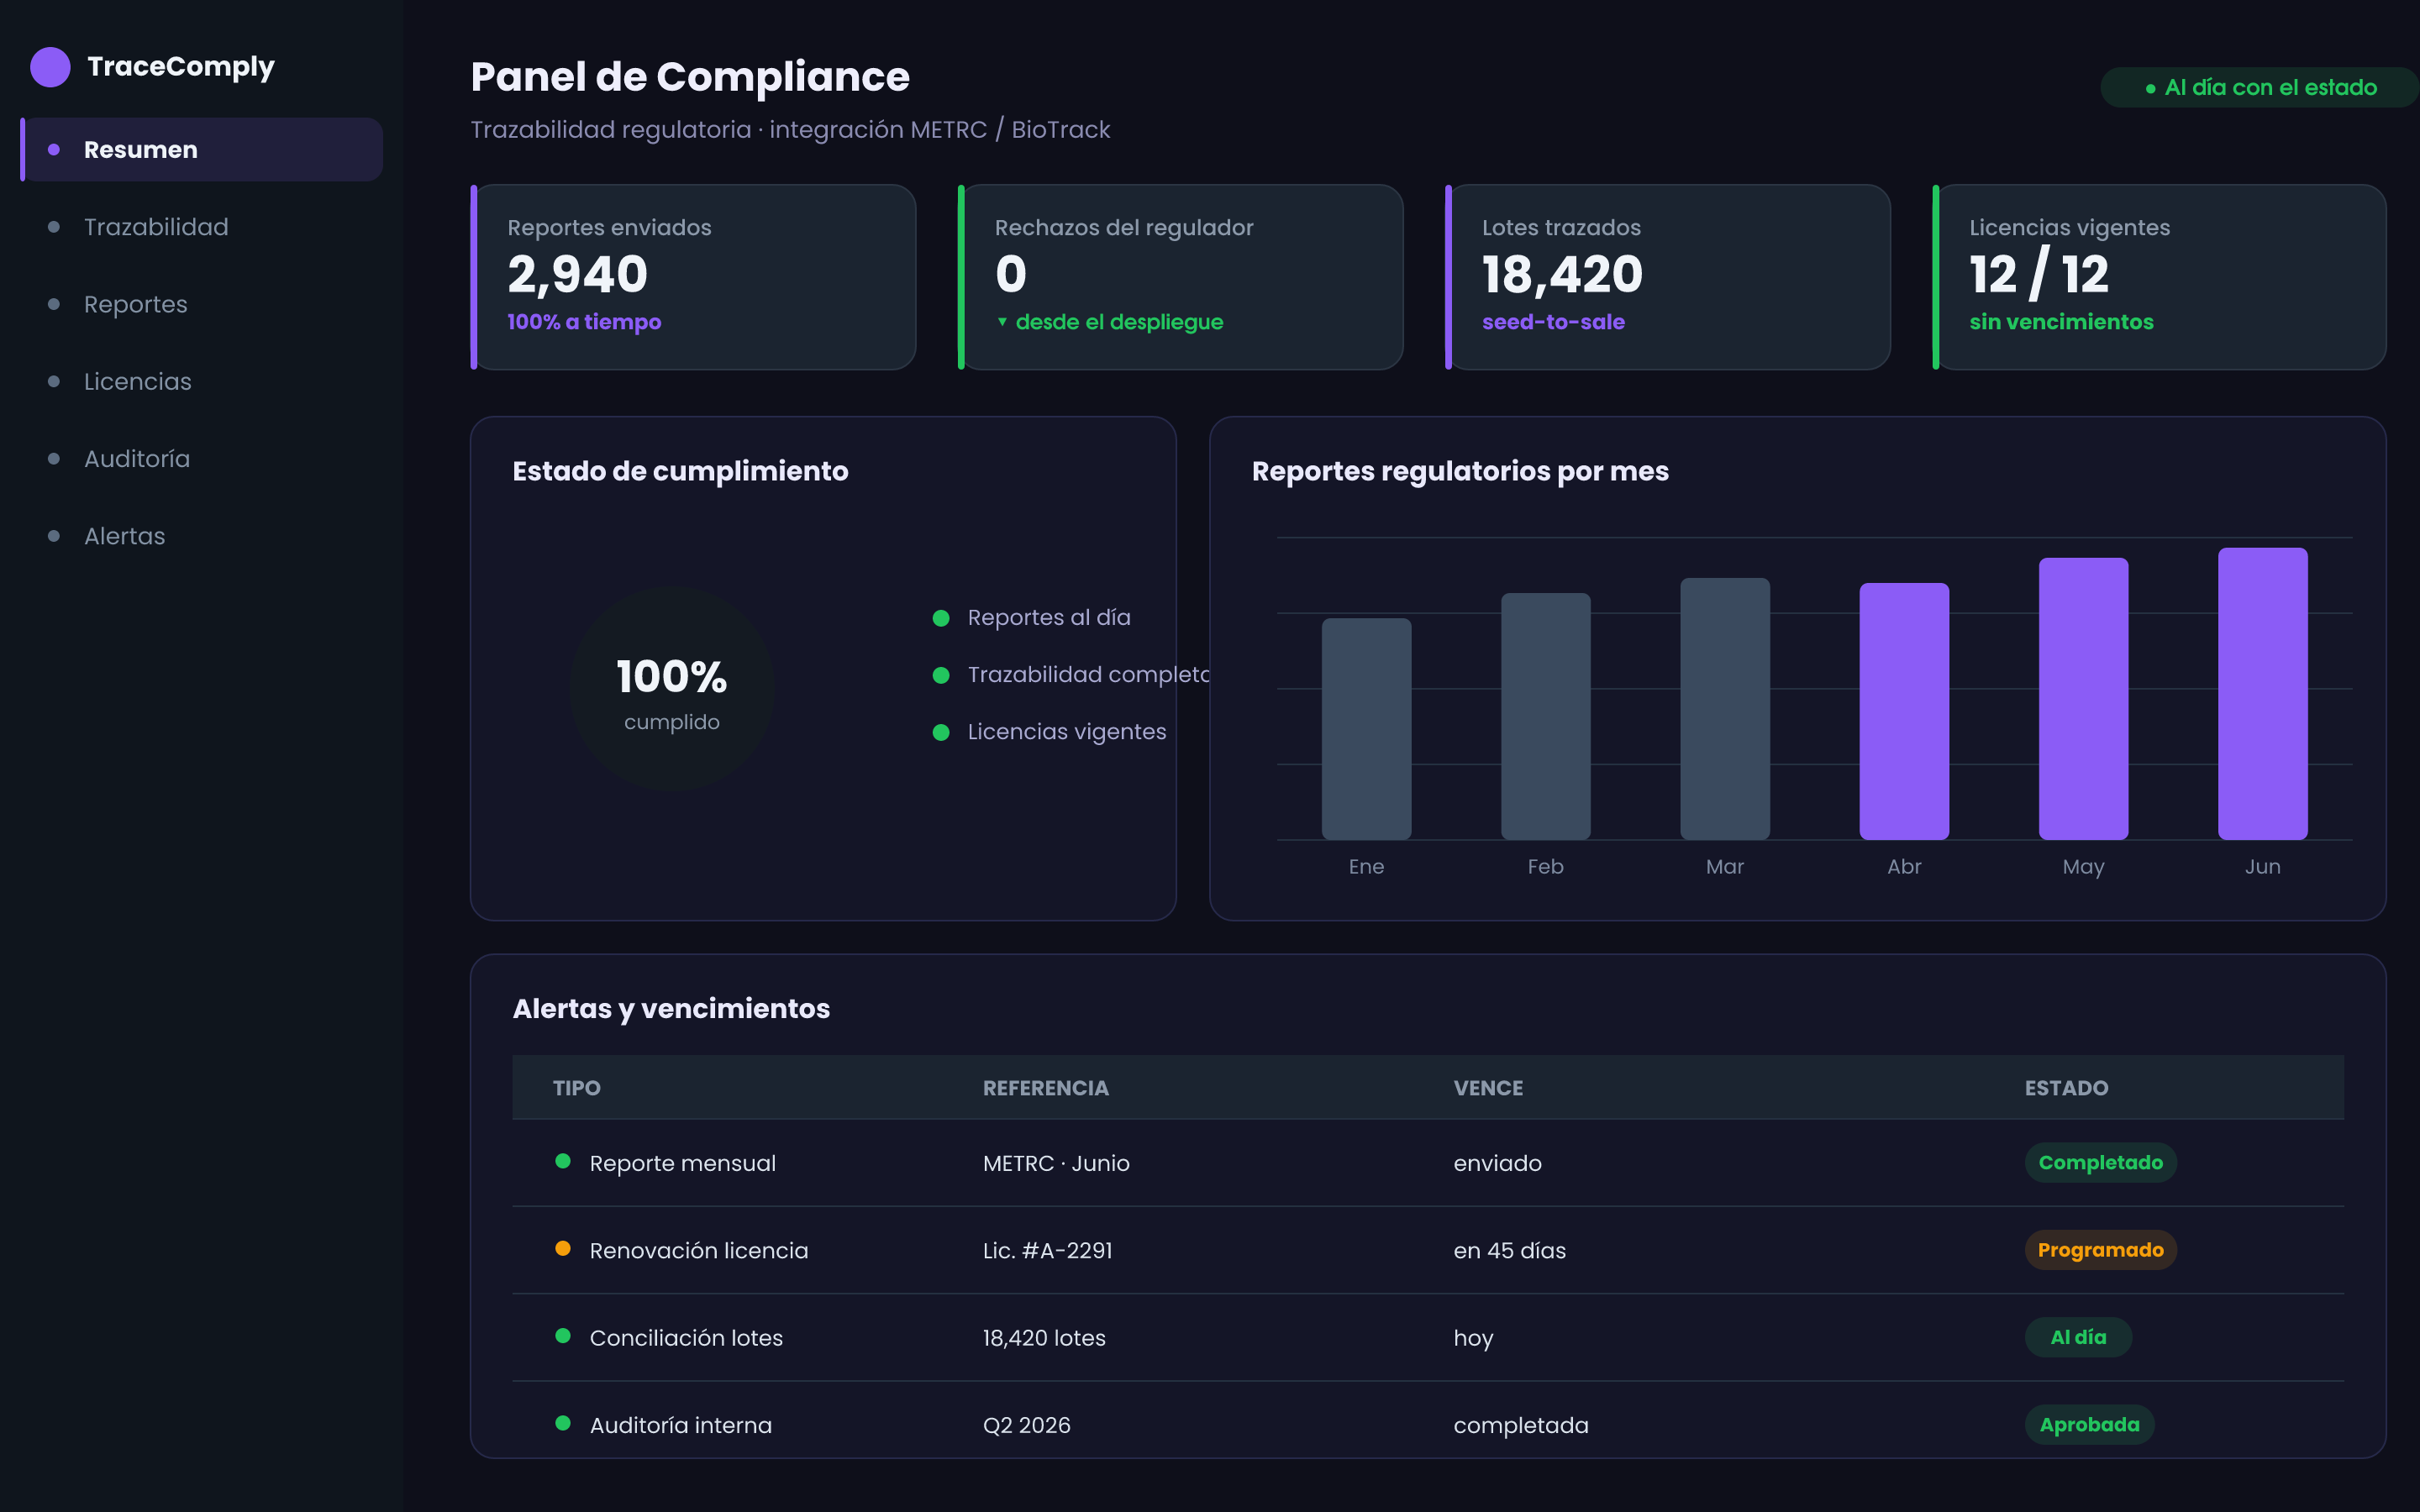Click the purple Abr bar
This screenshot has width=2420, height=1512.
tap(1904, 711)
